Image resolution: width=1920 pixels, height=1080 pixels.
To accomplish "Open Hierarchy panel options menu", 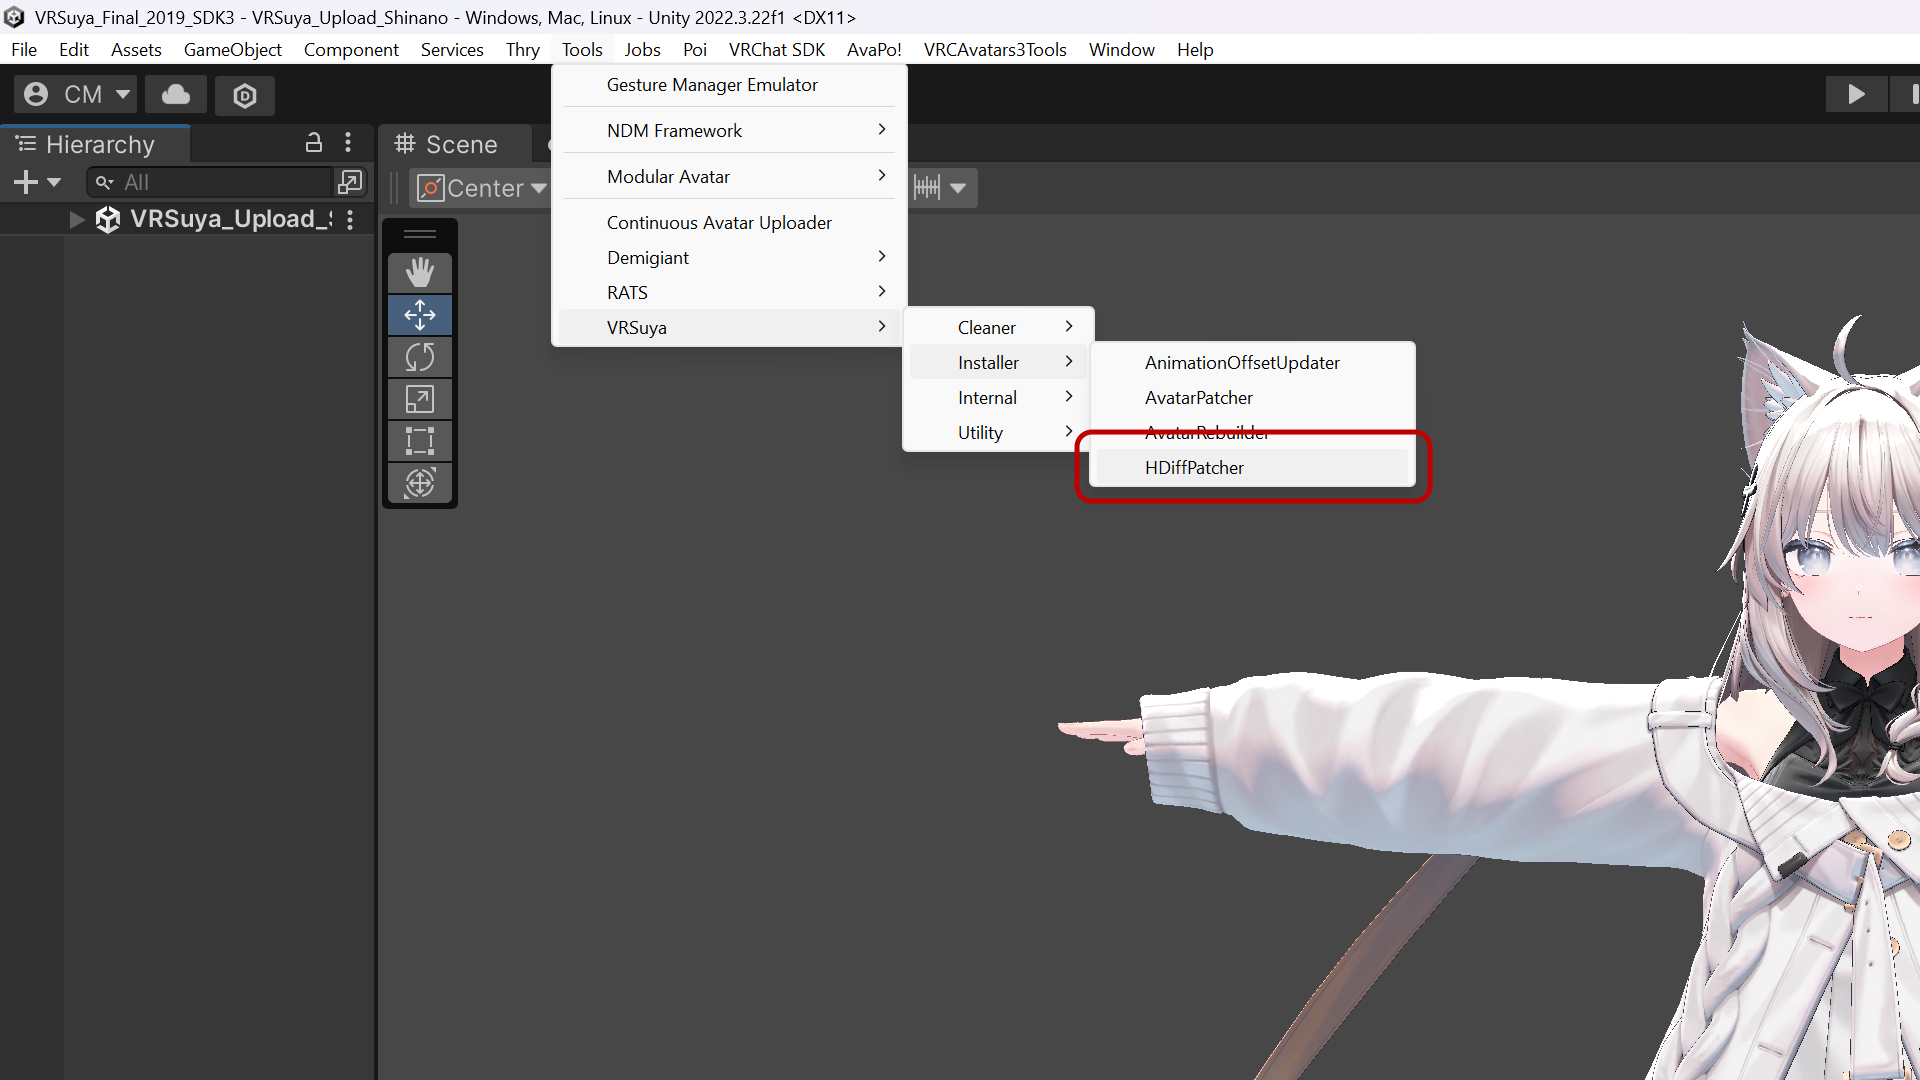I will [348, 143].
